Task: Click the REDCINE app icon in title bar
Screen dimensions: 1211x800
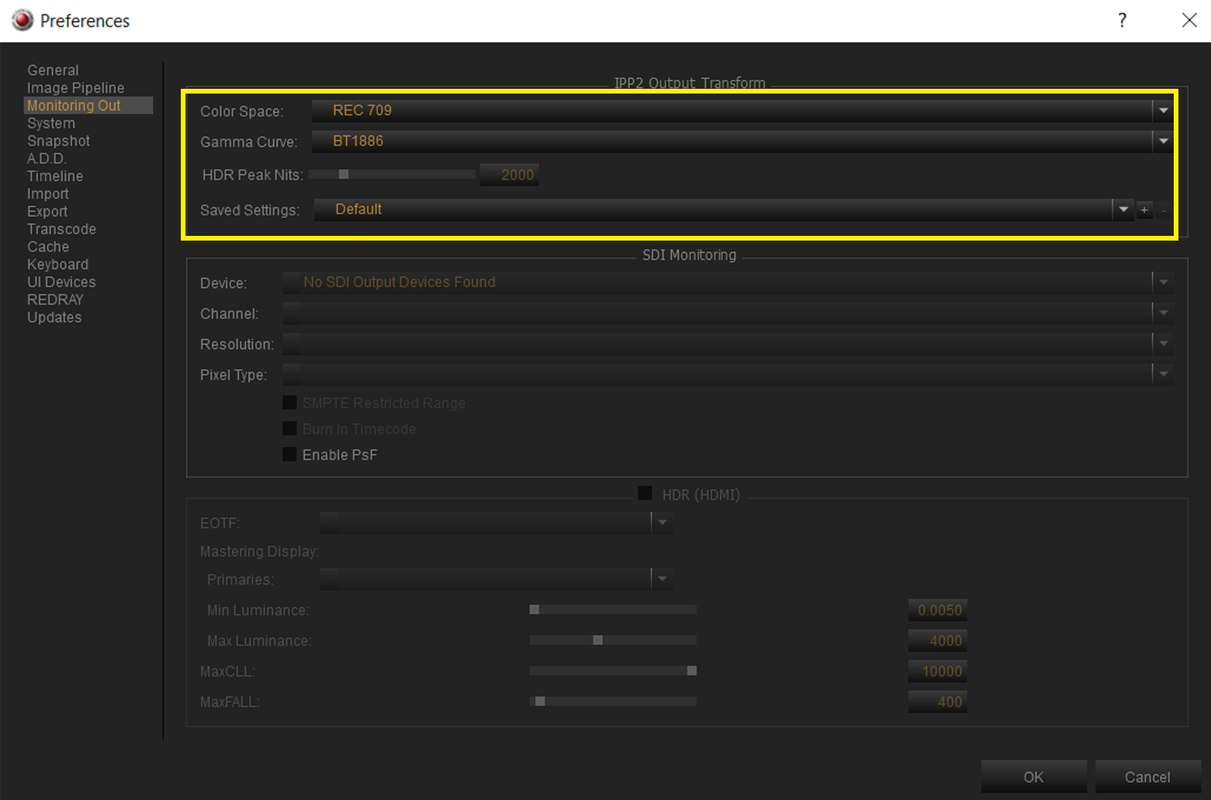Action: point(22,20)
